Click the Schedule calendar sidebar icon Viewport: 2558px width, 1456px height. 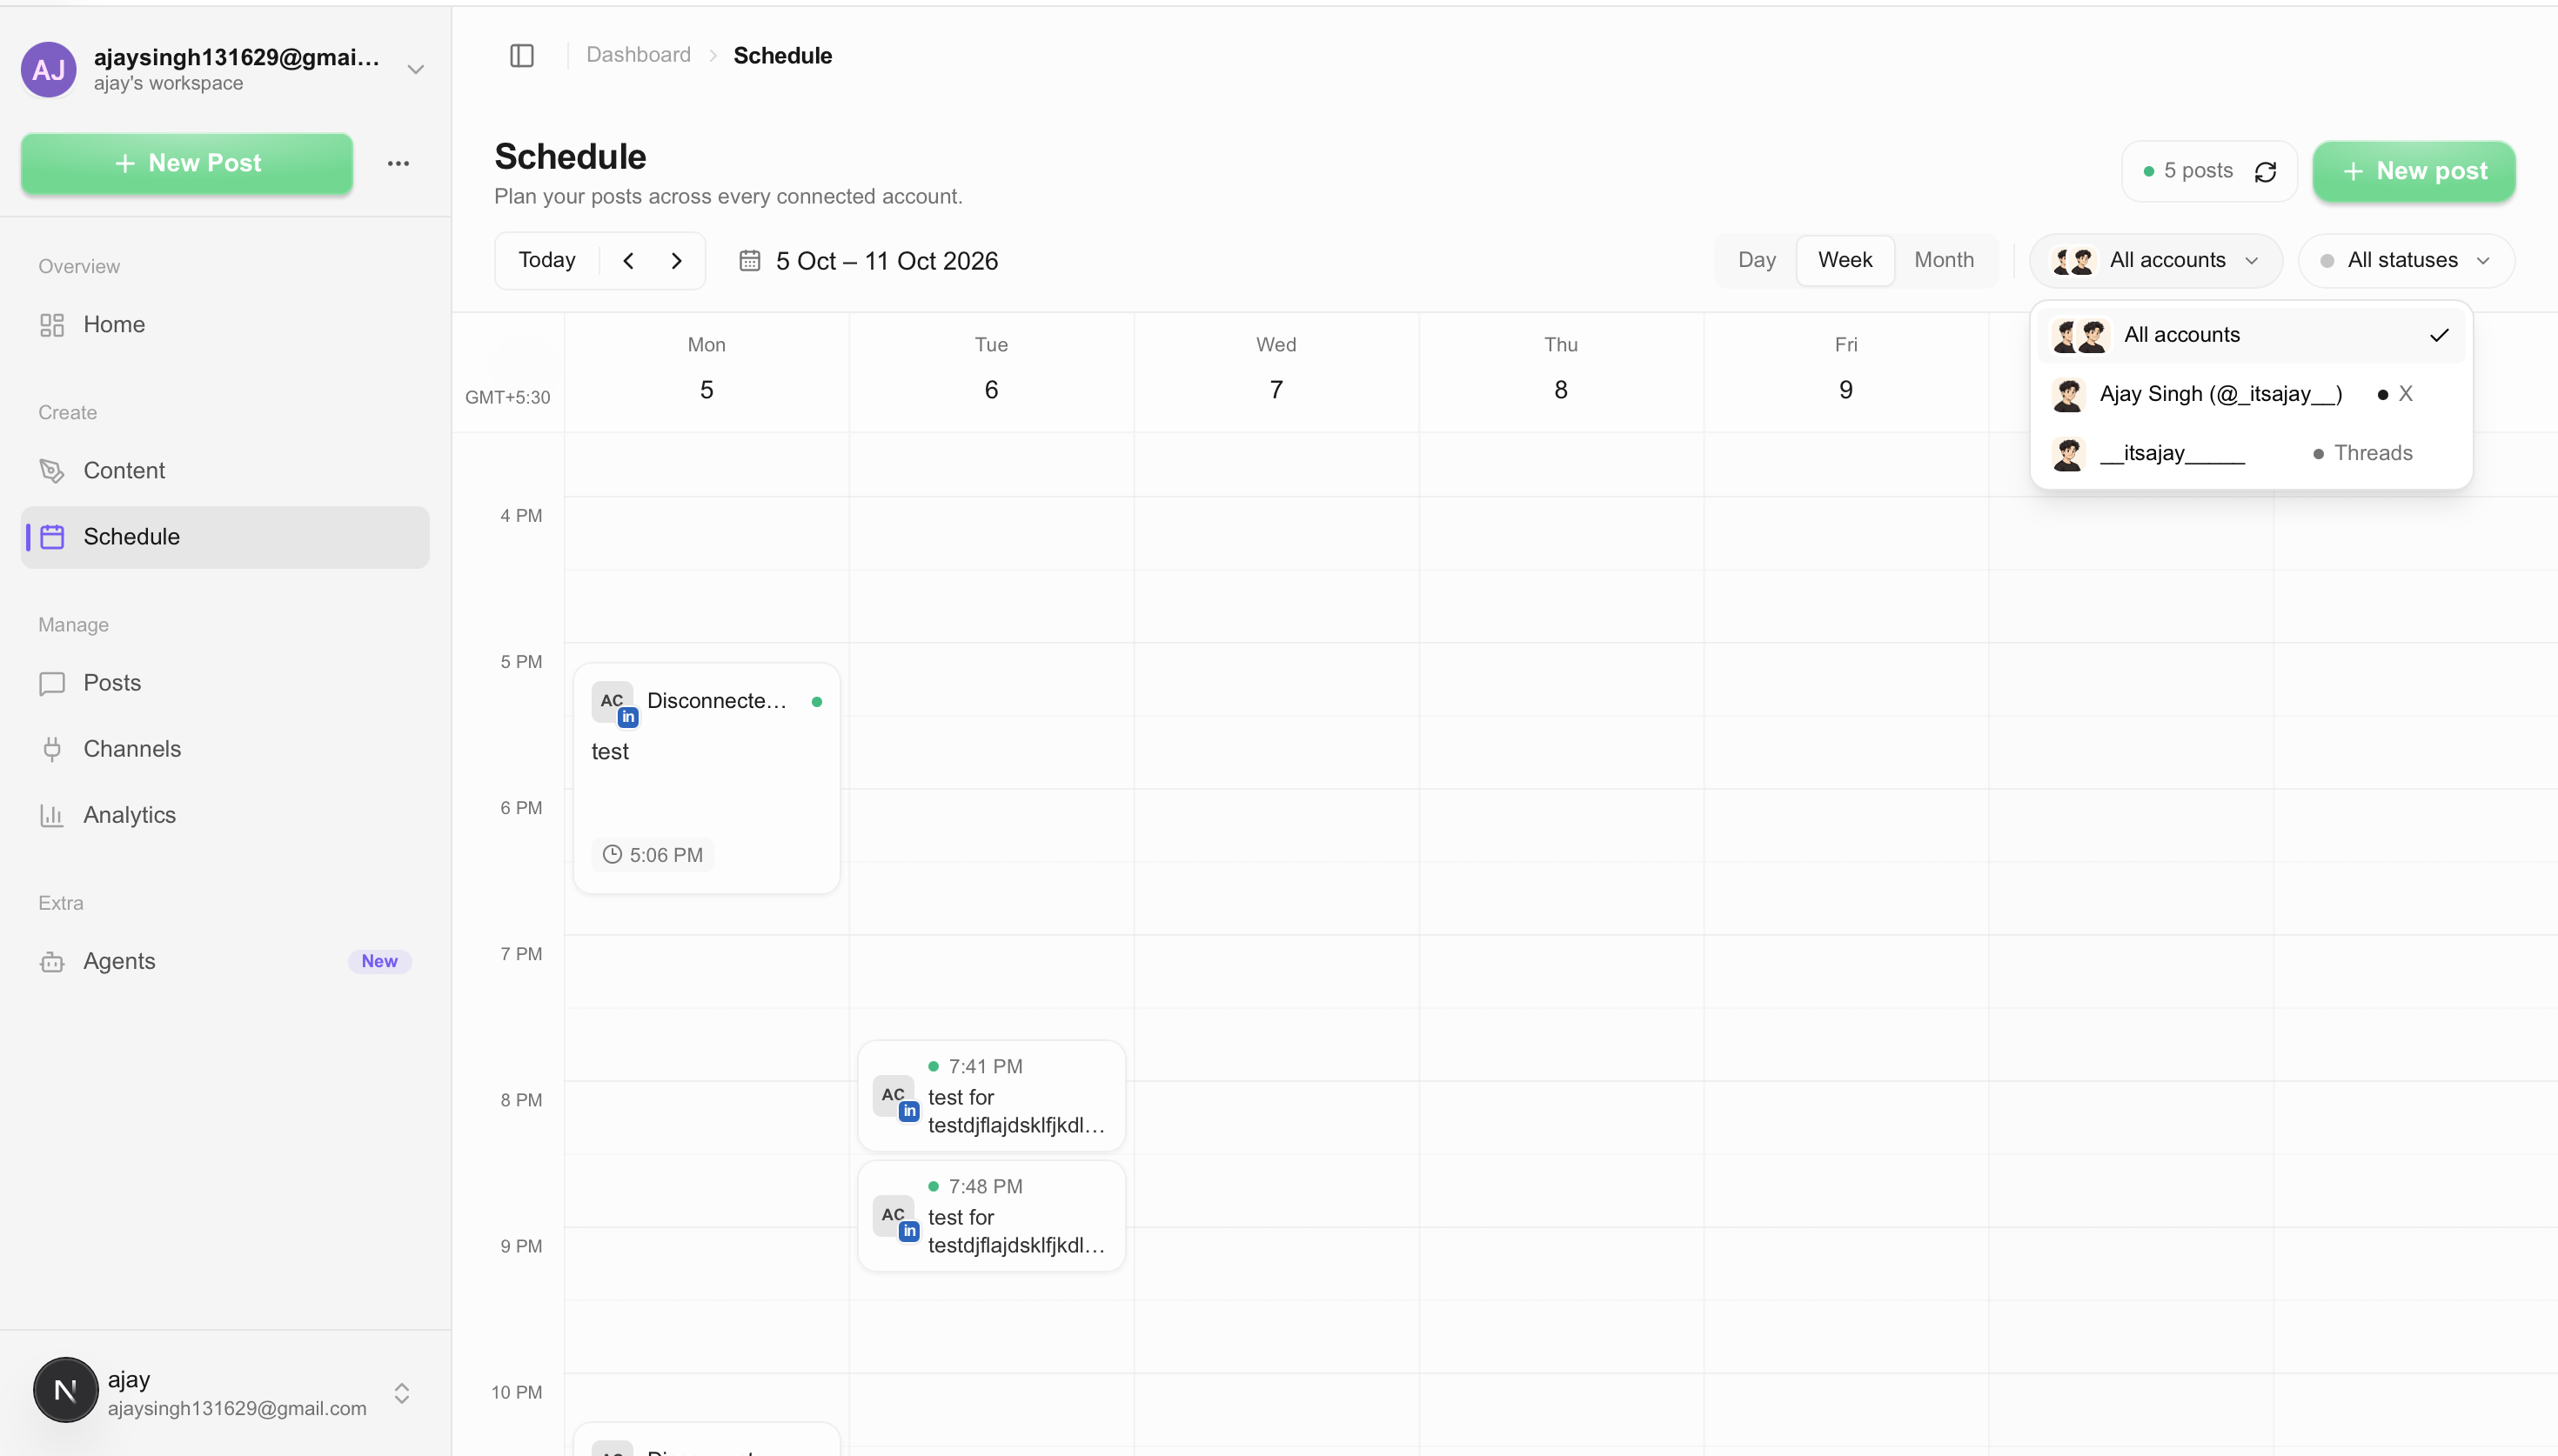click(x=52, y=537)
